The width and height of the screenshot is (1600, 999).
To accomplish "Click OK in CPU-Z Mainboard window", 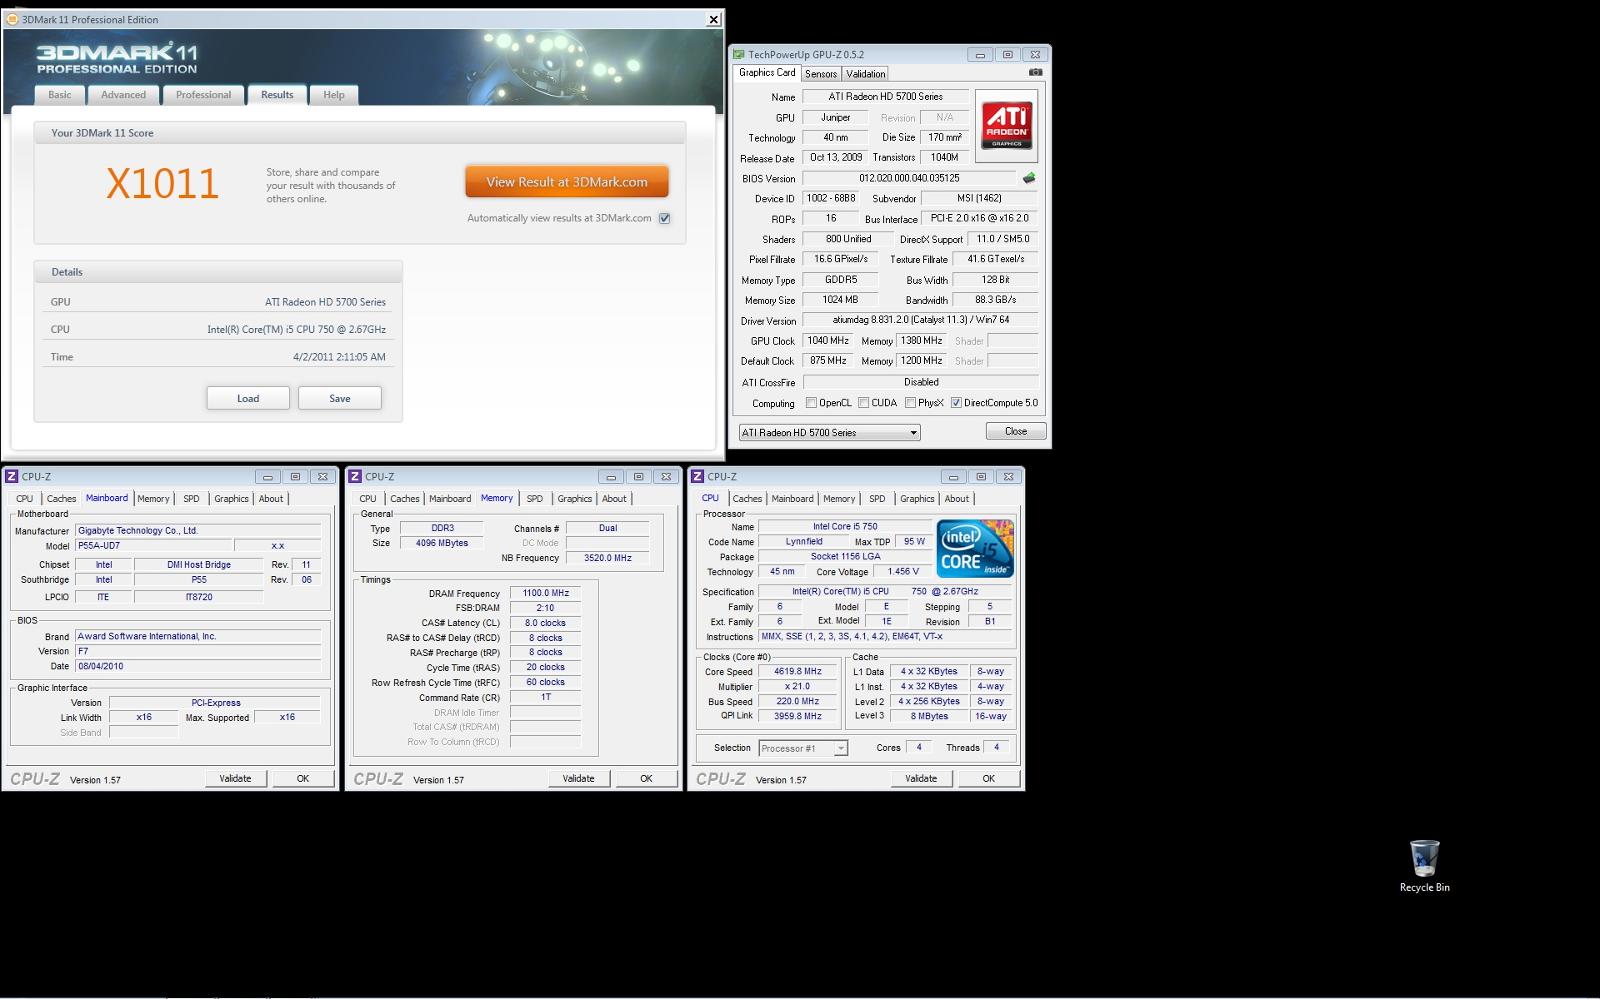I will click(x=303, y=778).
